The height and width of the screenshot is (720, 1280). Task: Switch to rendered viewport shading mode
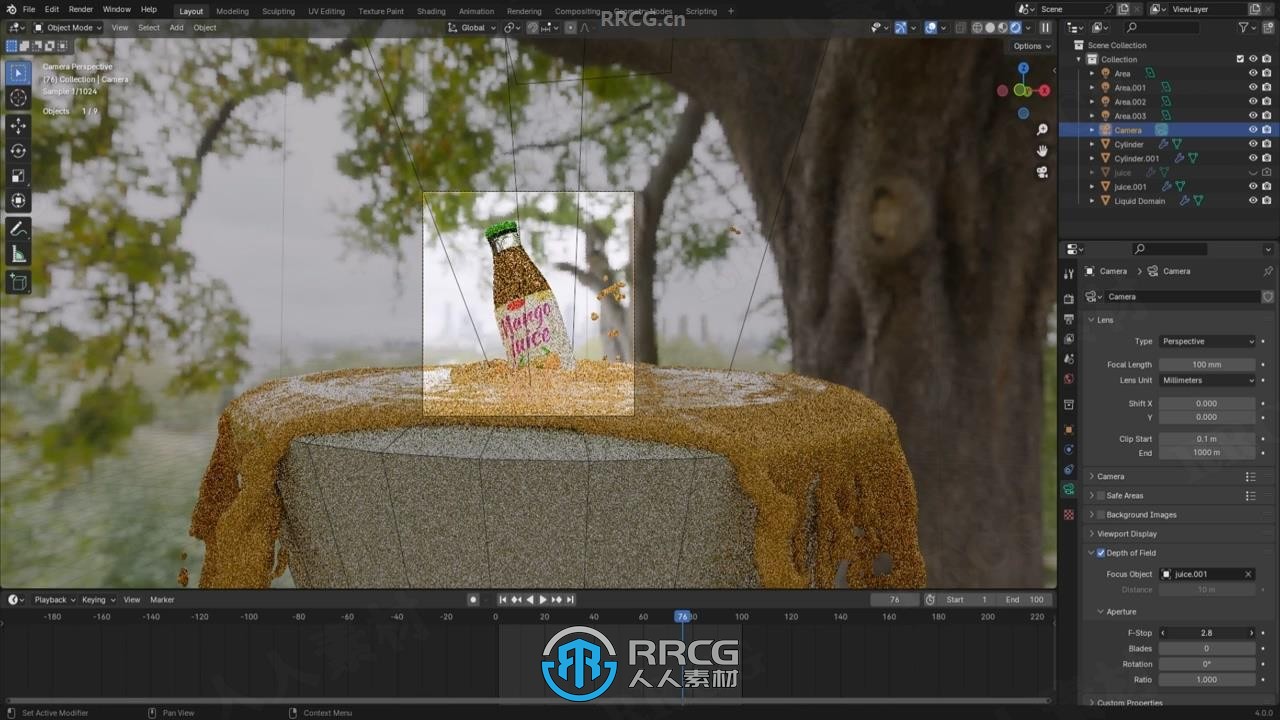pos(1016,28)
